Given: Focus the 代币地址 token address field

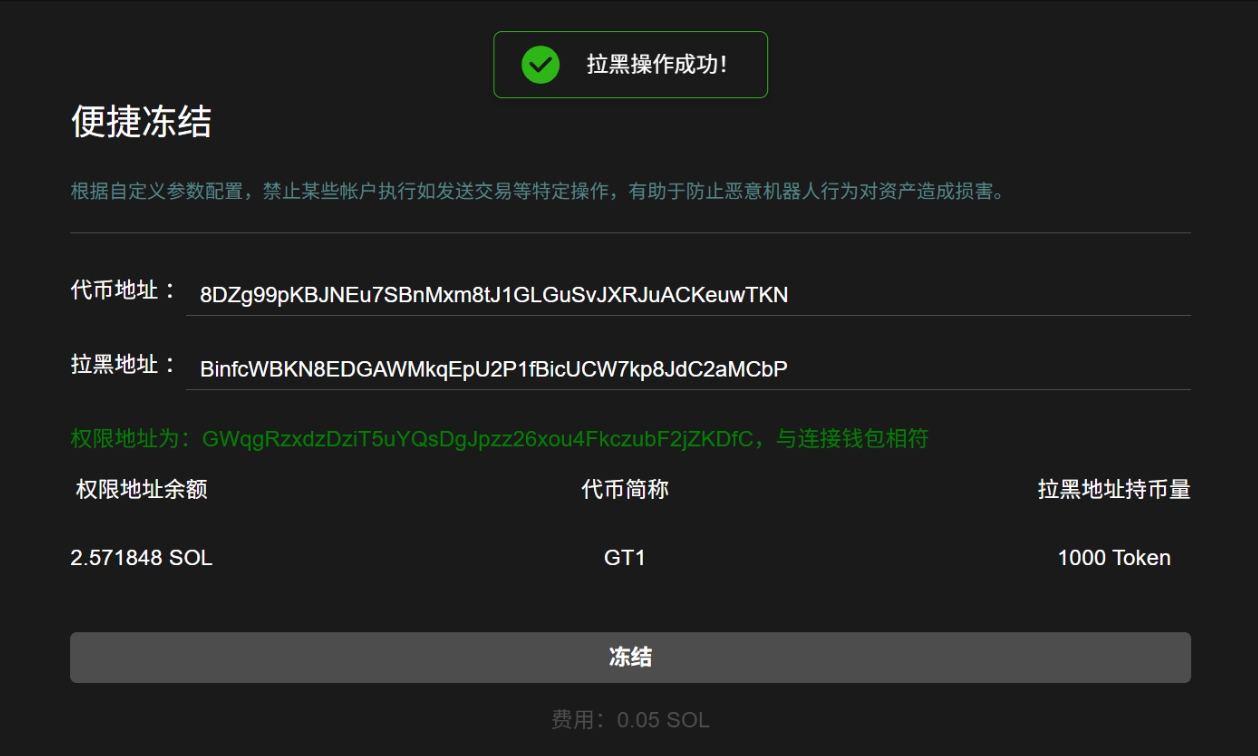Looking at the screenshot, I should point(688,294).
